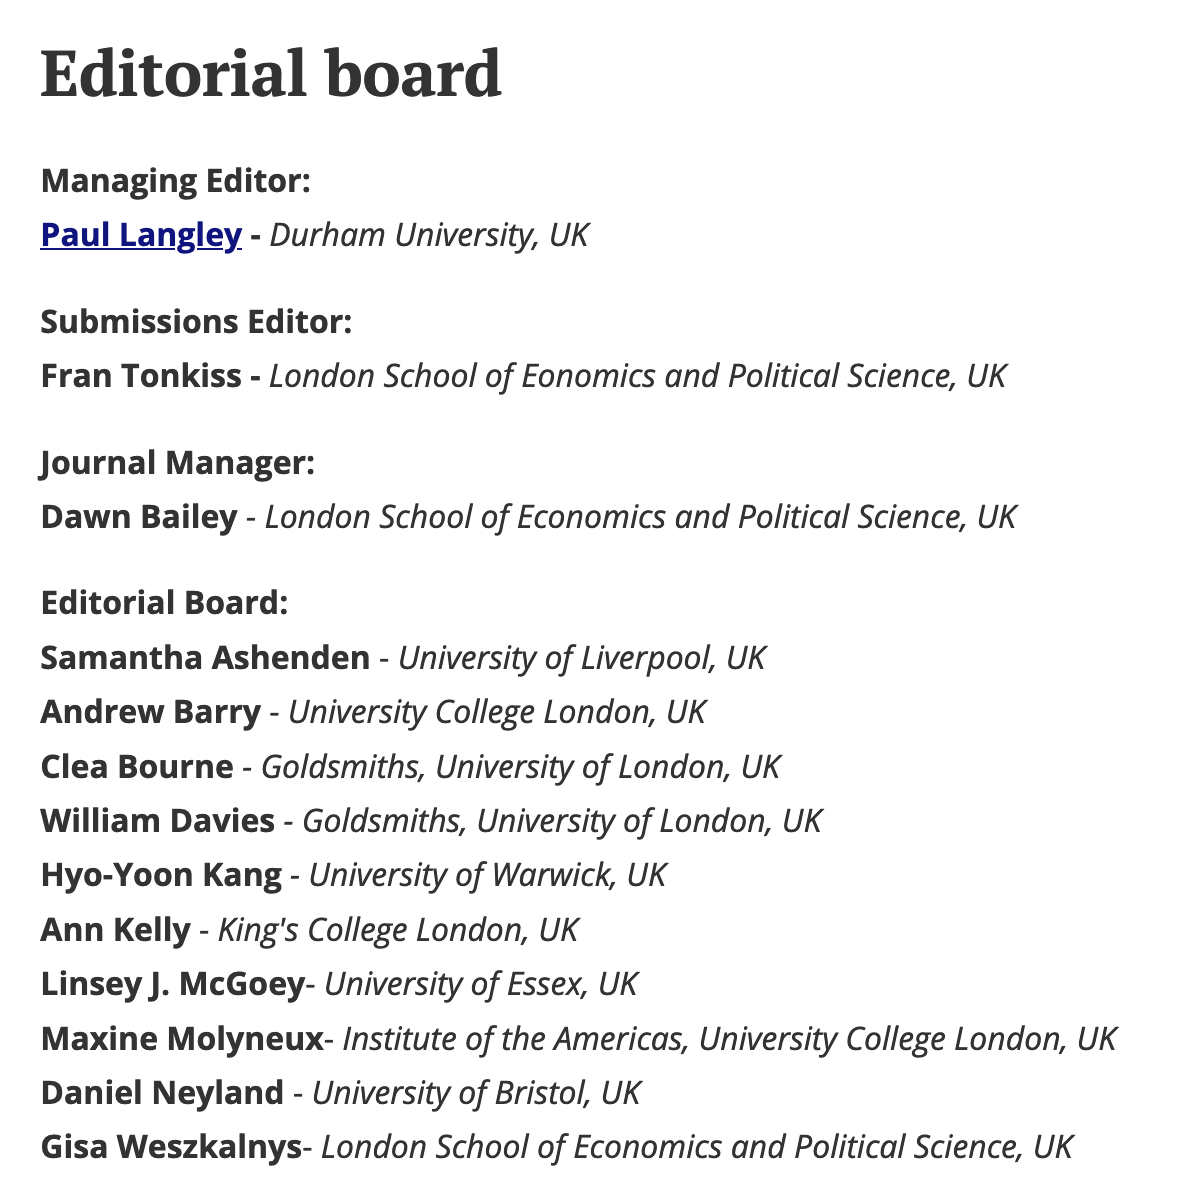Click the Managing Editor label
Screen dimensions: 1204x1188
point(176,181)
